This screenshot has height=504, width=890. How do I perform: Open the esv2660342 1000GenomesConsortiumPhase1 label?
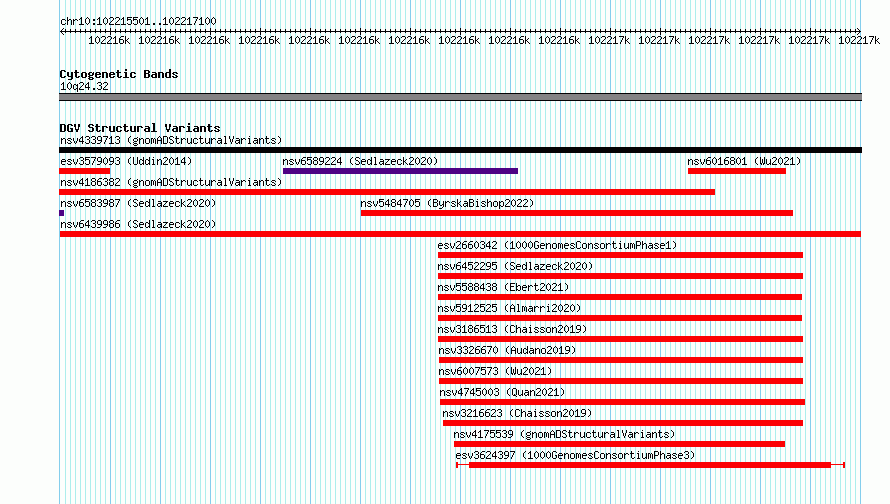coord(557,245)
